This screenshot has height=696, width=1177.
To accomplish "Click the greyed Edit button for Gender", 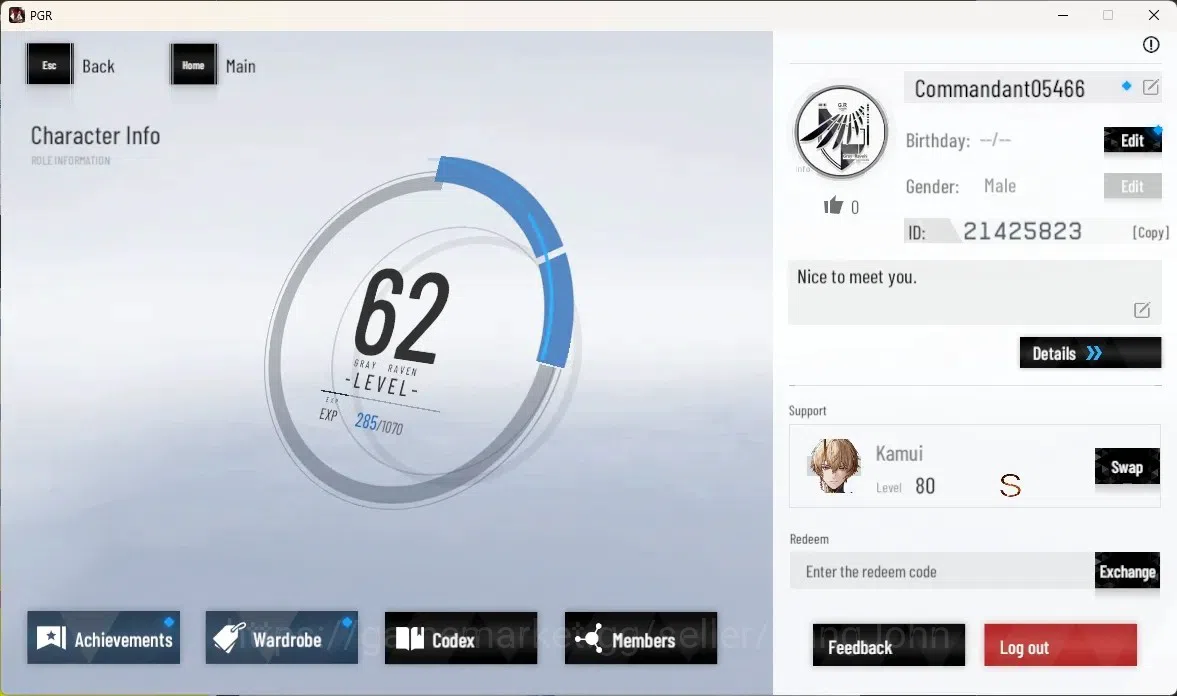I will pos(1132,186).
